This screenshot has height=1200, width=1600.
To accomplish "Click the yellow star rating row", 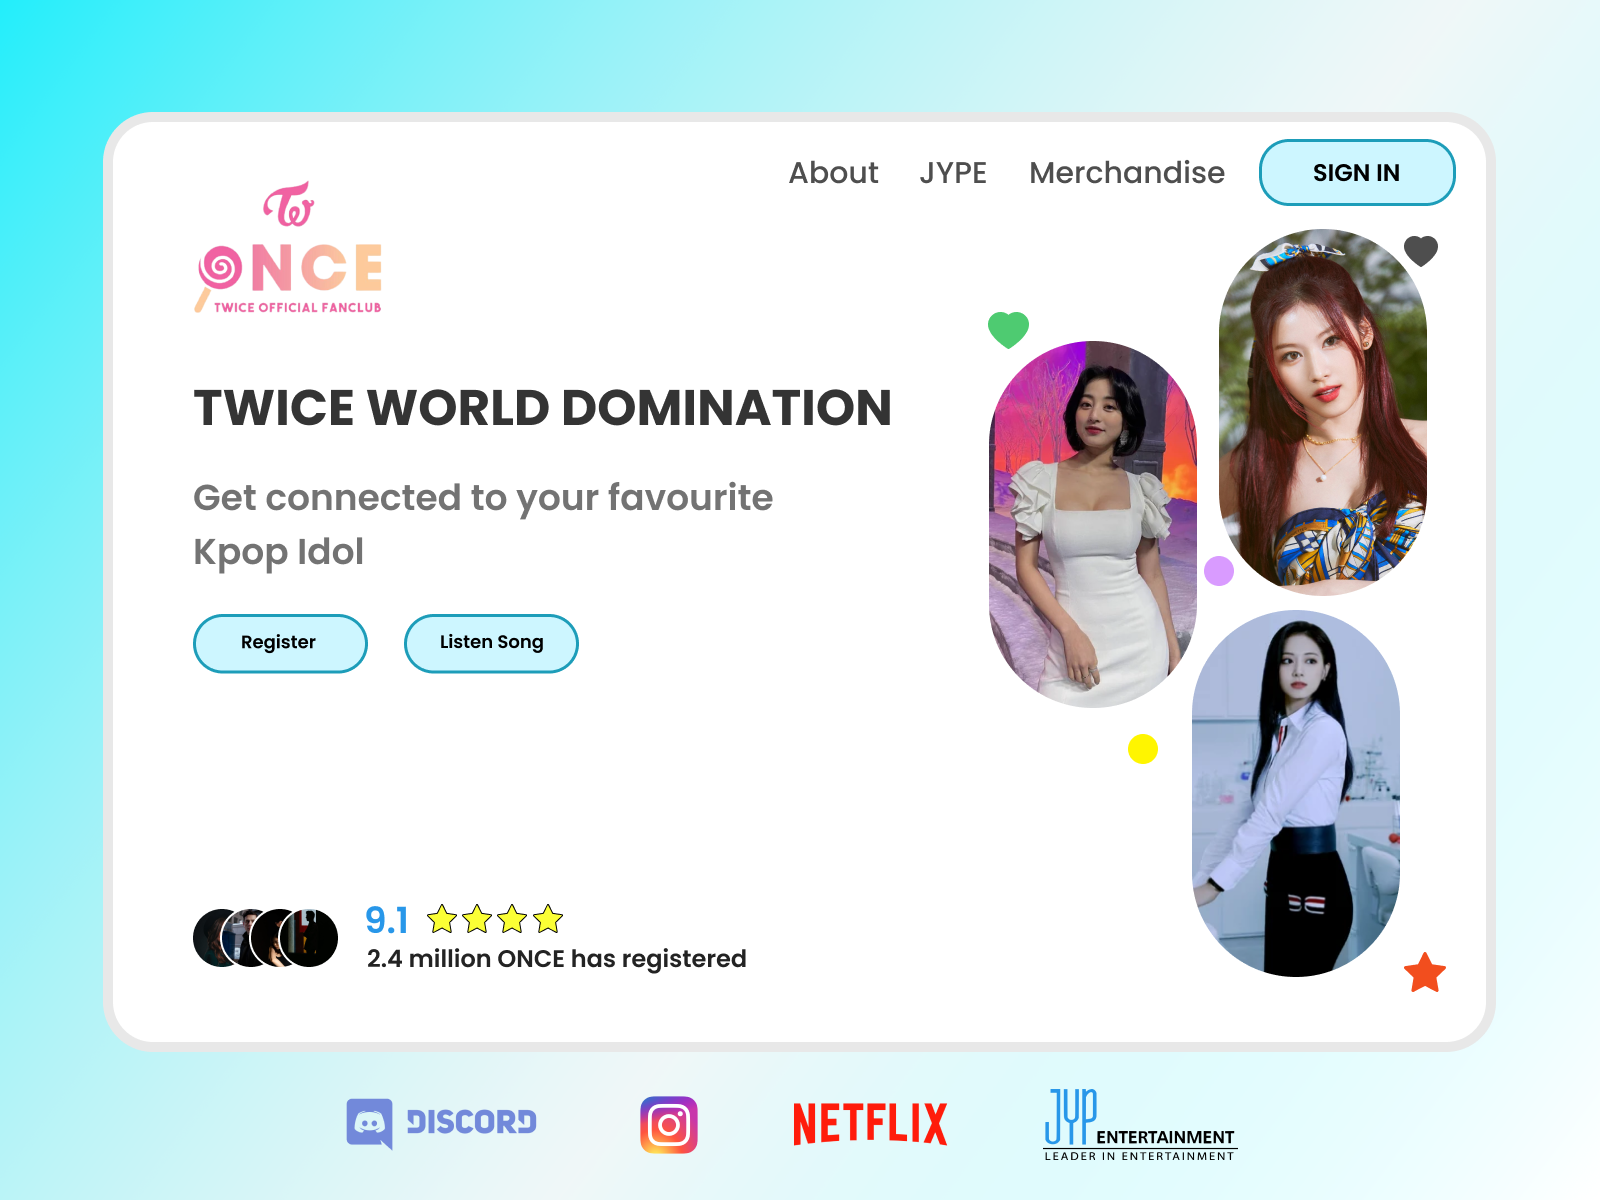I will click(495, 918).
